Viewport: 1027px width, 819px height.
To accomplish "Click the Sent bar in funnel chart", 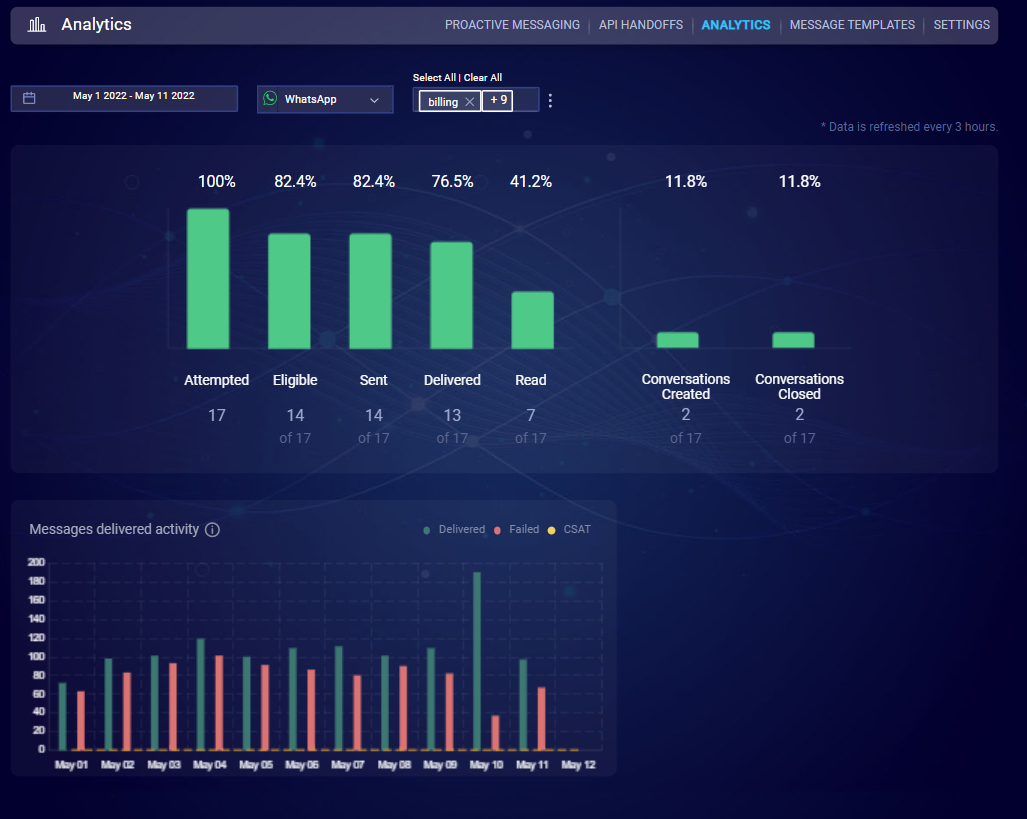I will (371, 292).
